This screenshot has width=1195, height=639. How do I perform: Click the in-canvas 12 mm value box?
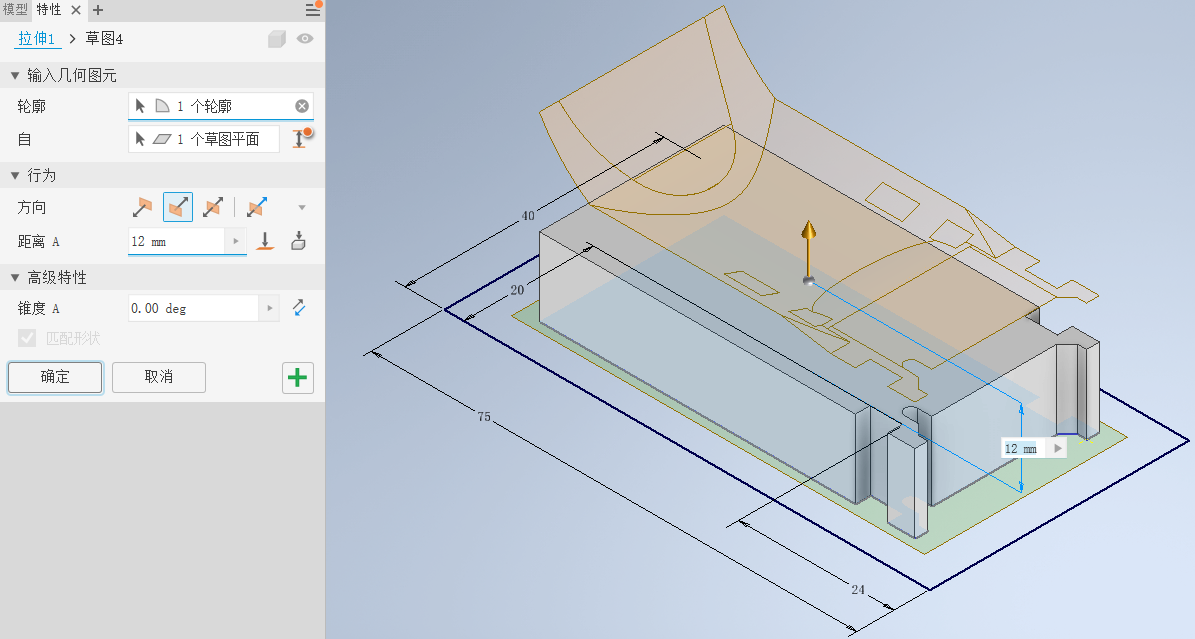coord(1025,448)
